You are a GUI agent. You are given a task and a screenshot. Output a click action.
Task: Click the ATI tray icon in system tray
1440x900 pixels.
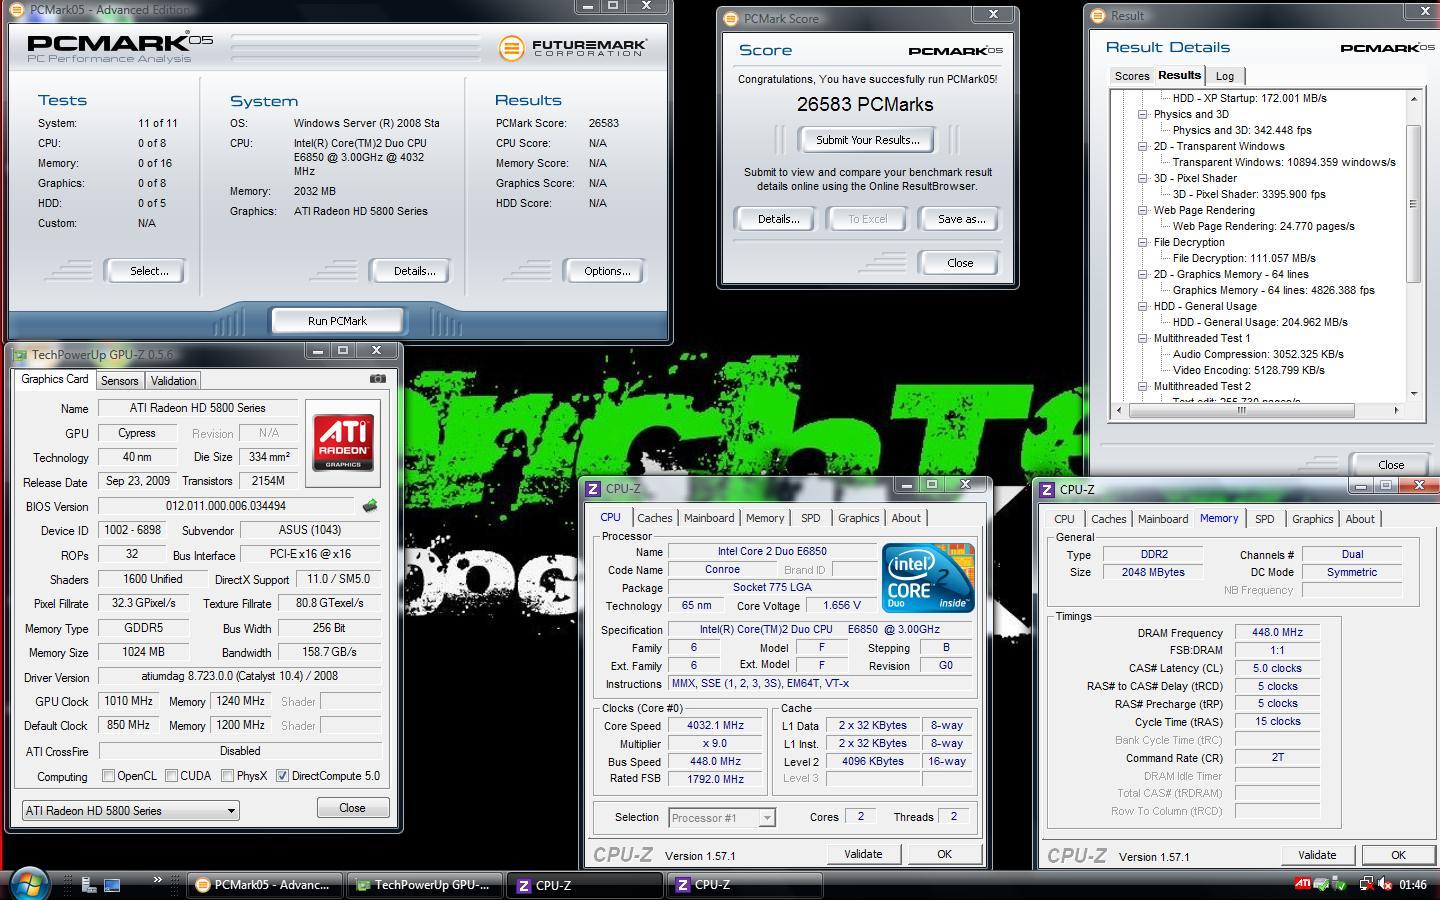coord(1302,884)
